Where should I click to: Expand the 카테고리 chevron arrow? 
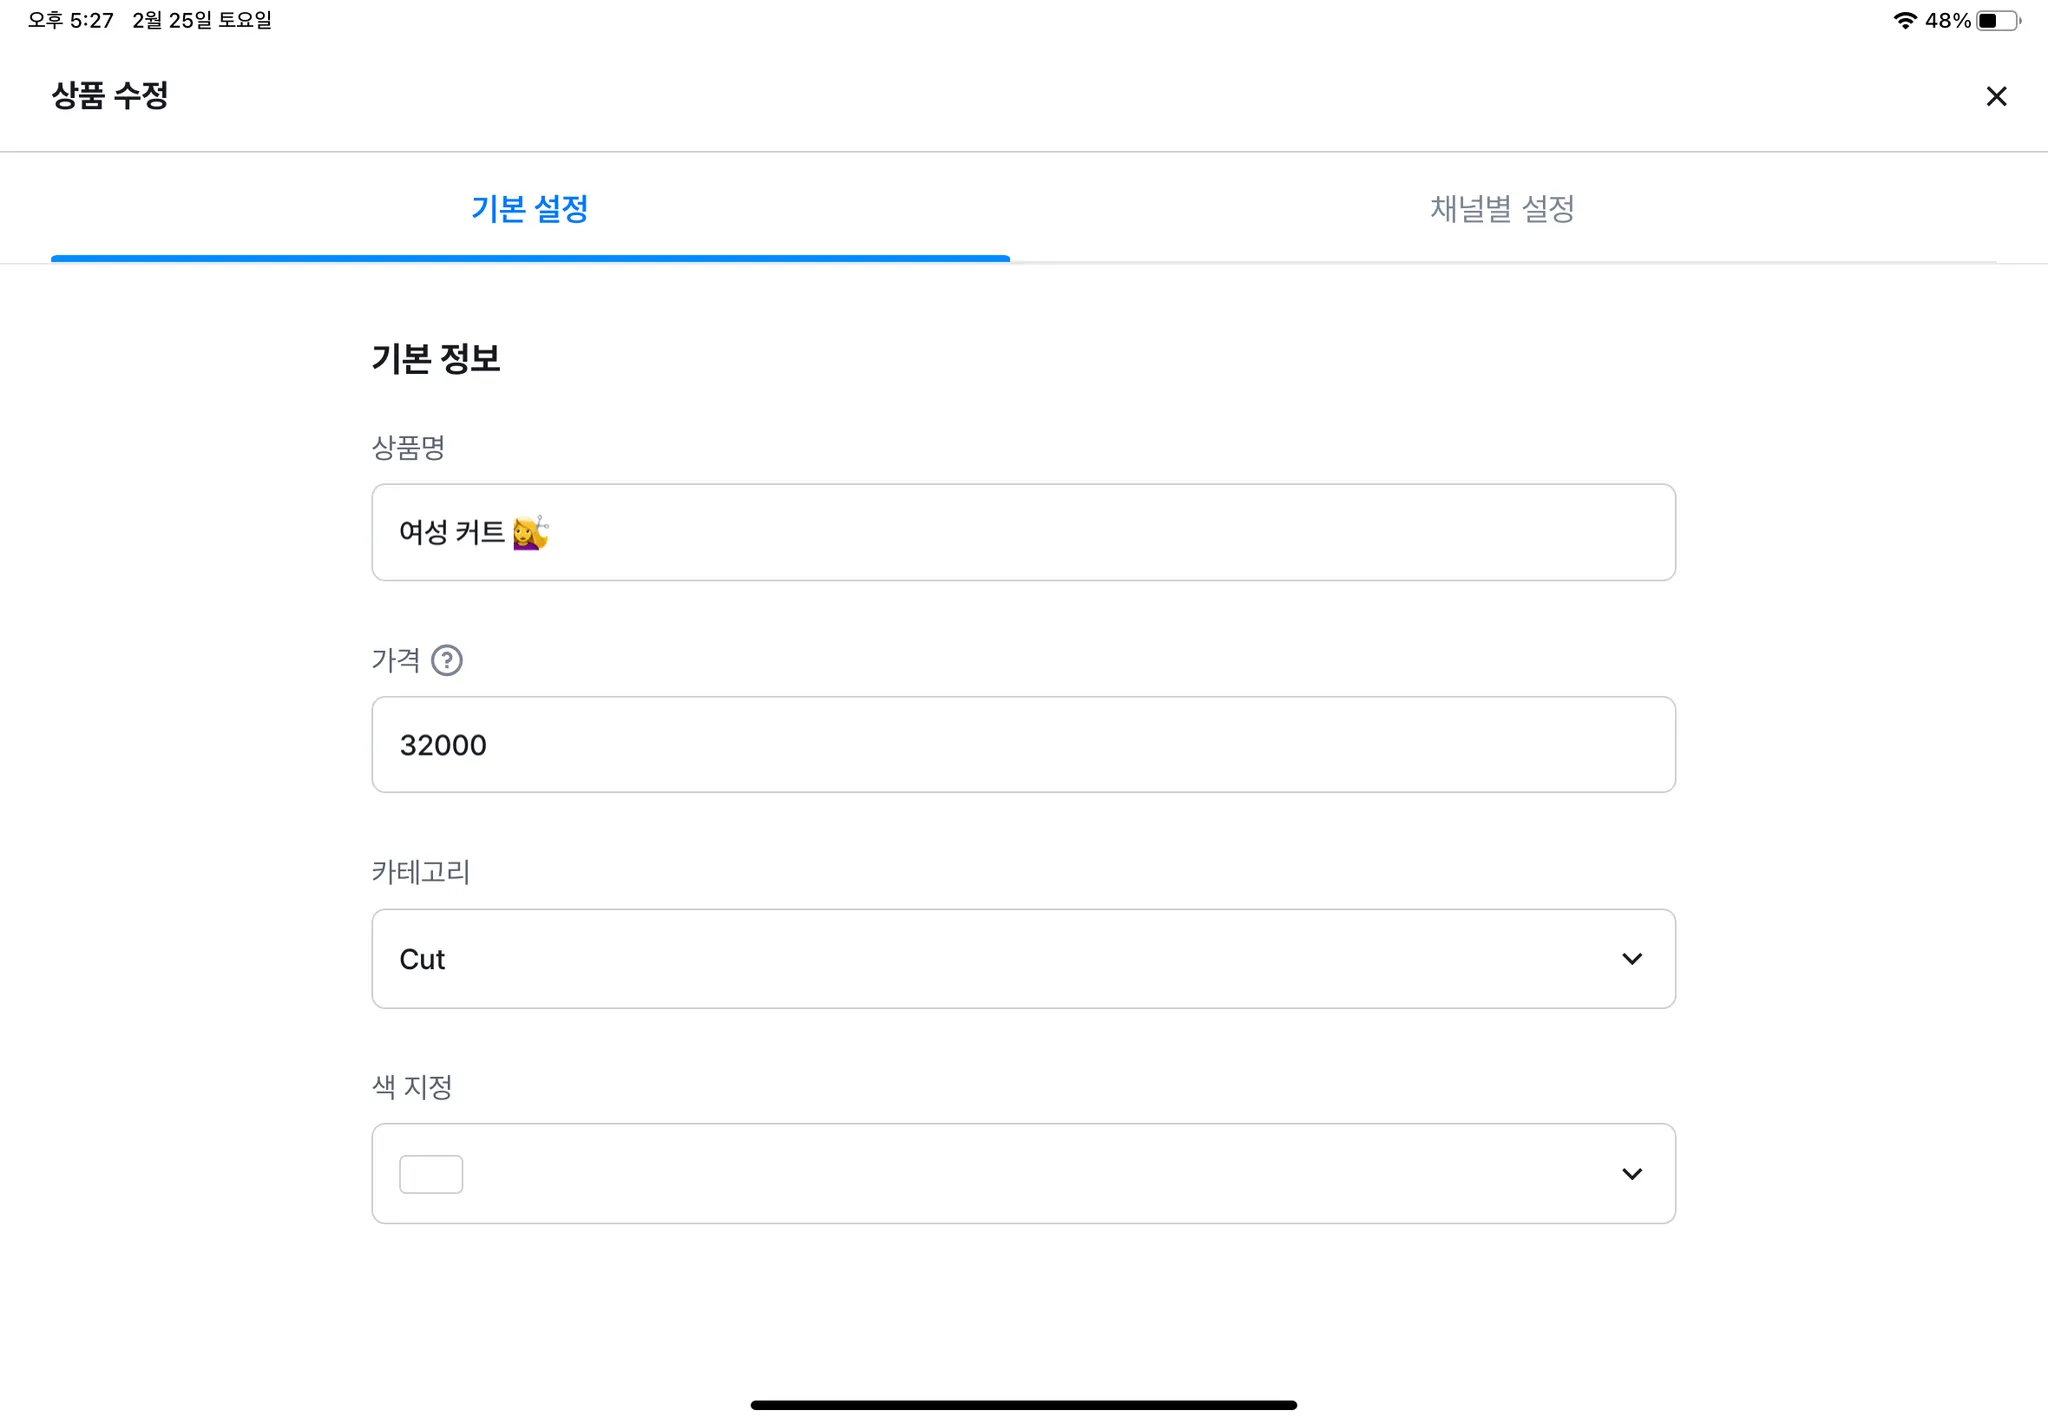coord(1632,959)
